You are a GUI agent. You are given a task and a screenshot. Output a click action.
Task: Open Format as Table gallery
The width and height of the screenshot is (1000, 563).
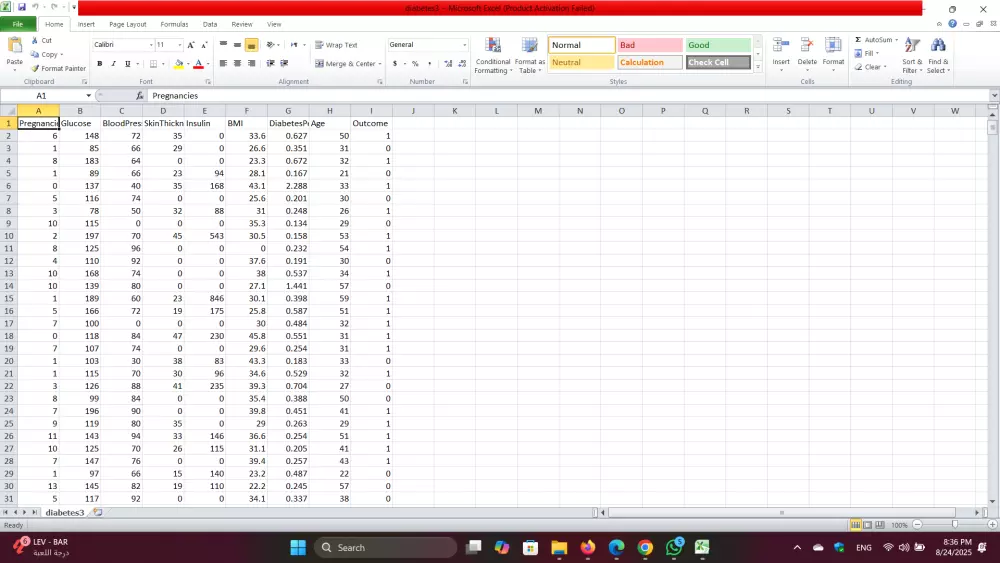(529, 55)
